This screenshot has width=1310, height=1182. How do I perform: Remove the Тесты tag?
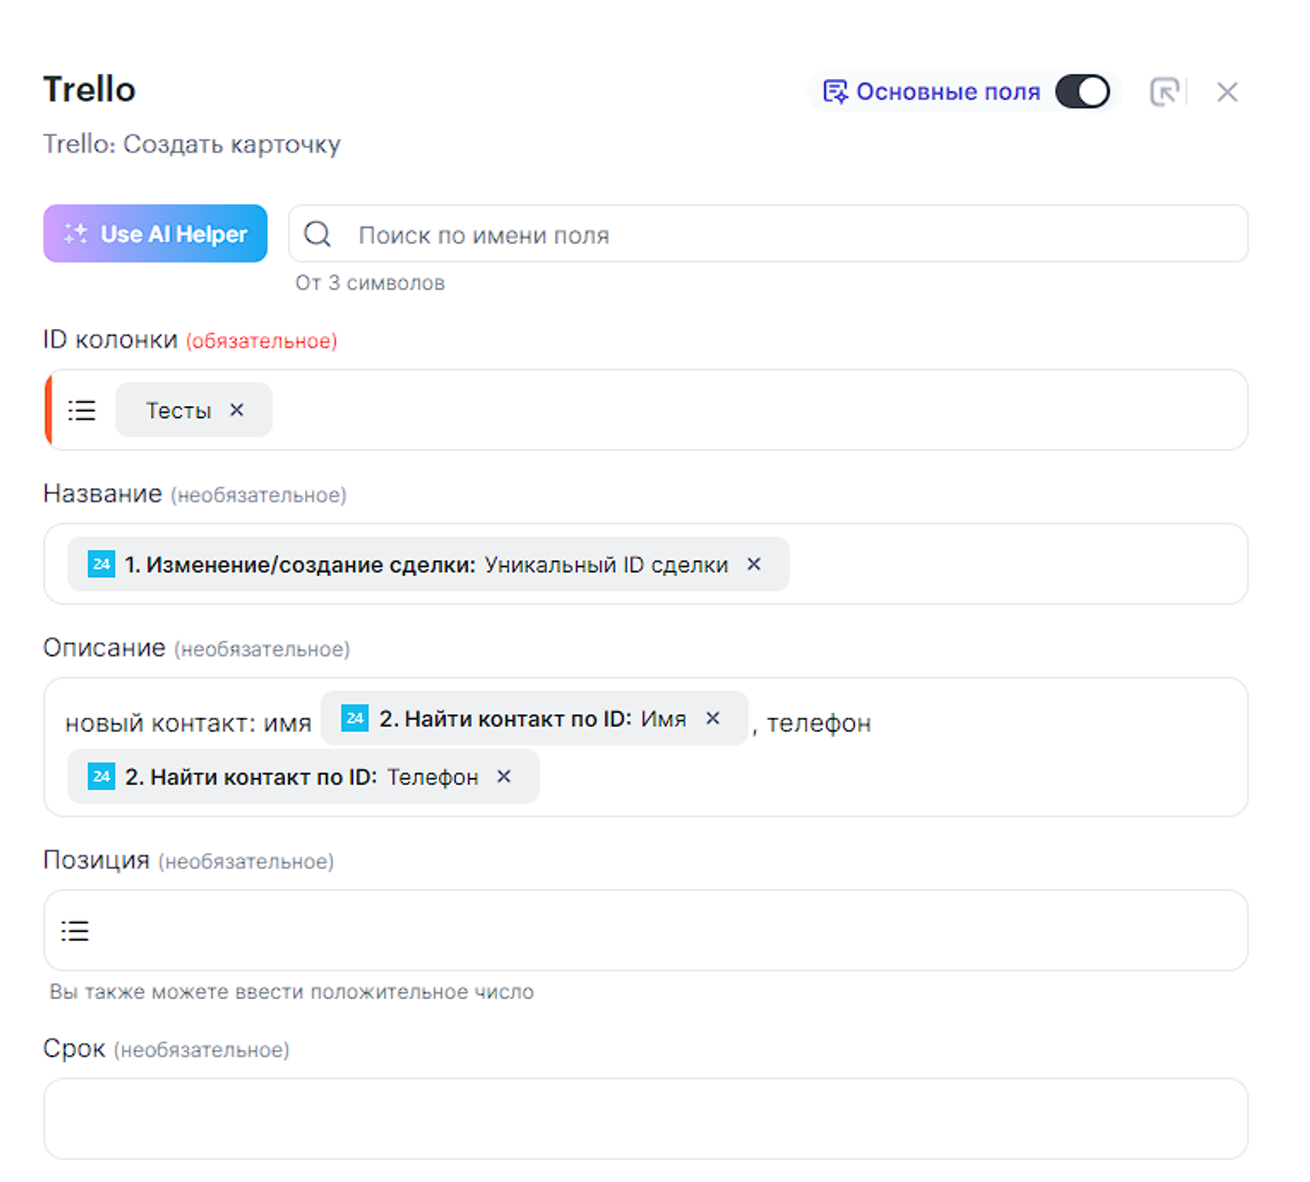click(x=237, y=410)
